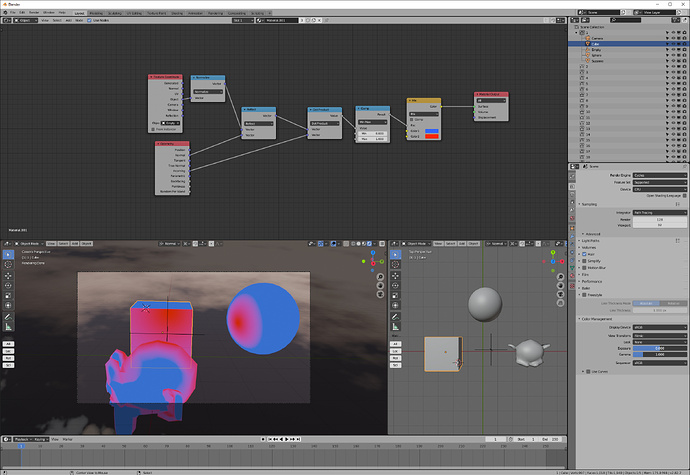
Task: Select the Transform tool in the left 3D viewport
Action: [x=8, y=305]
